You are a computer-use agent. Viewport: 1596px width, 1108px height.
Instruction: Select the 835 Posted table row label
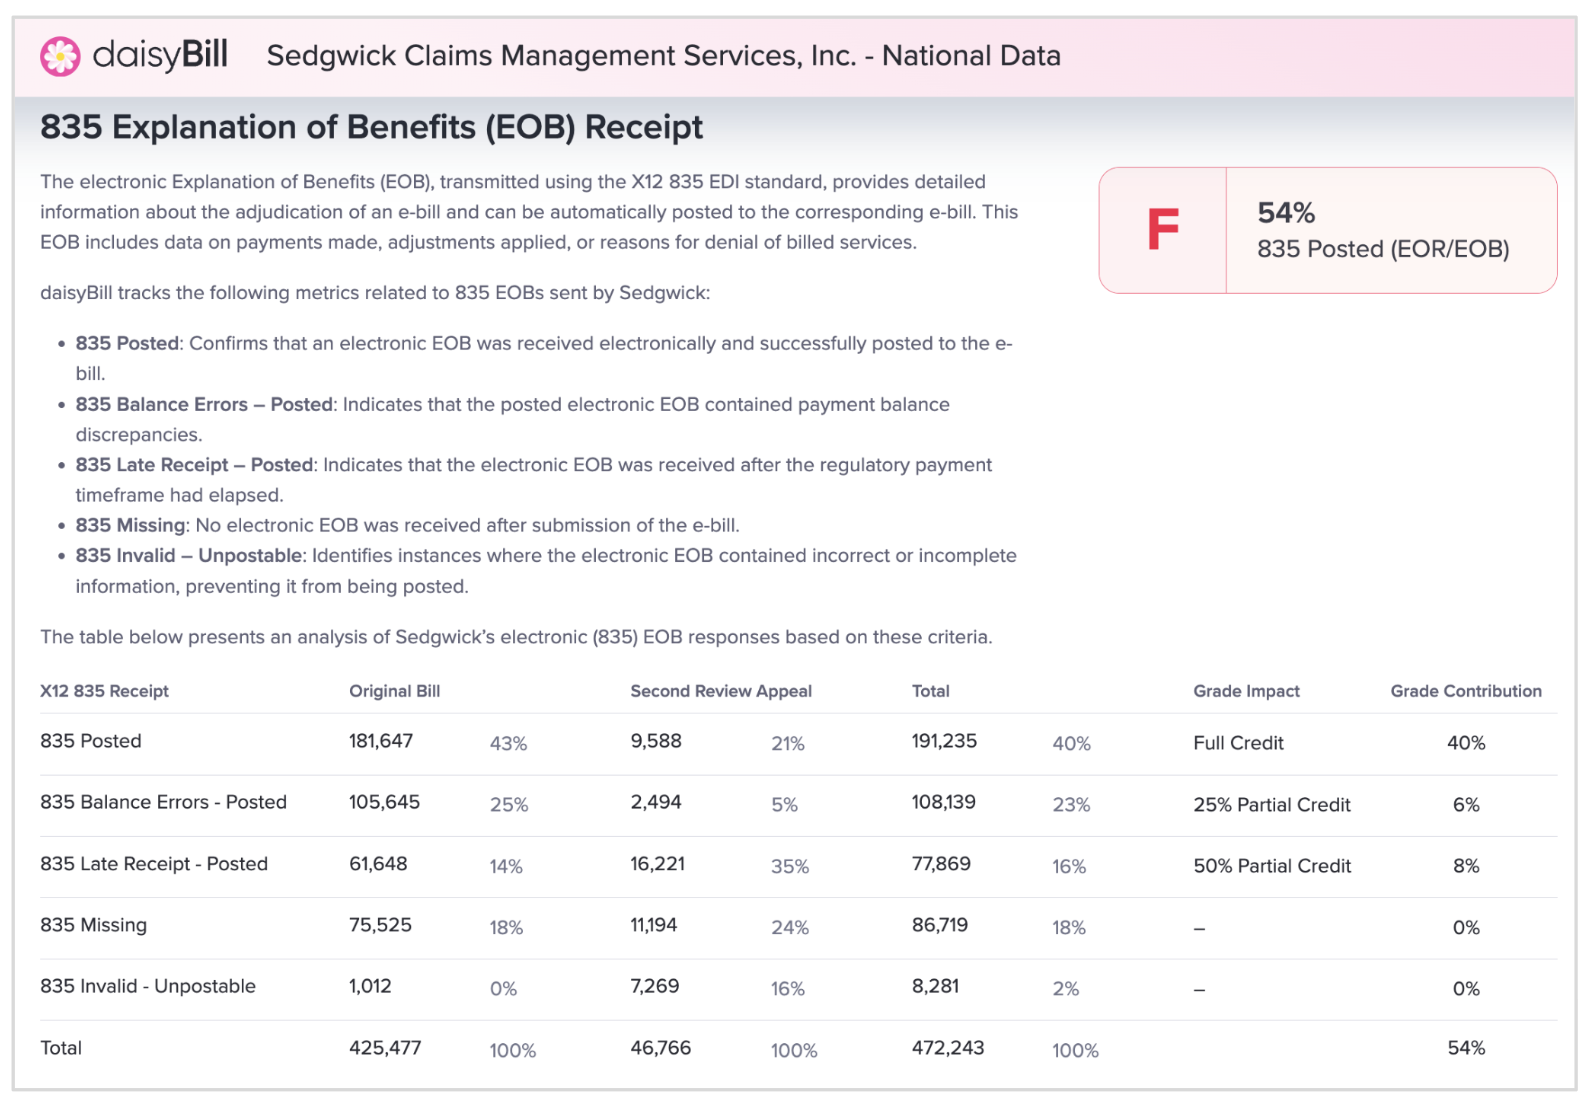91,741
